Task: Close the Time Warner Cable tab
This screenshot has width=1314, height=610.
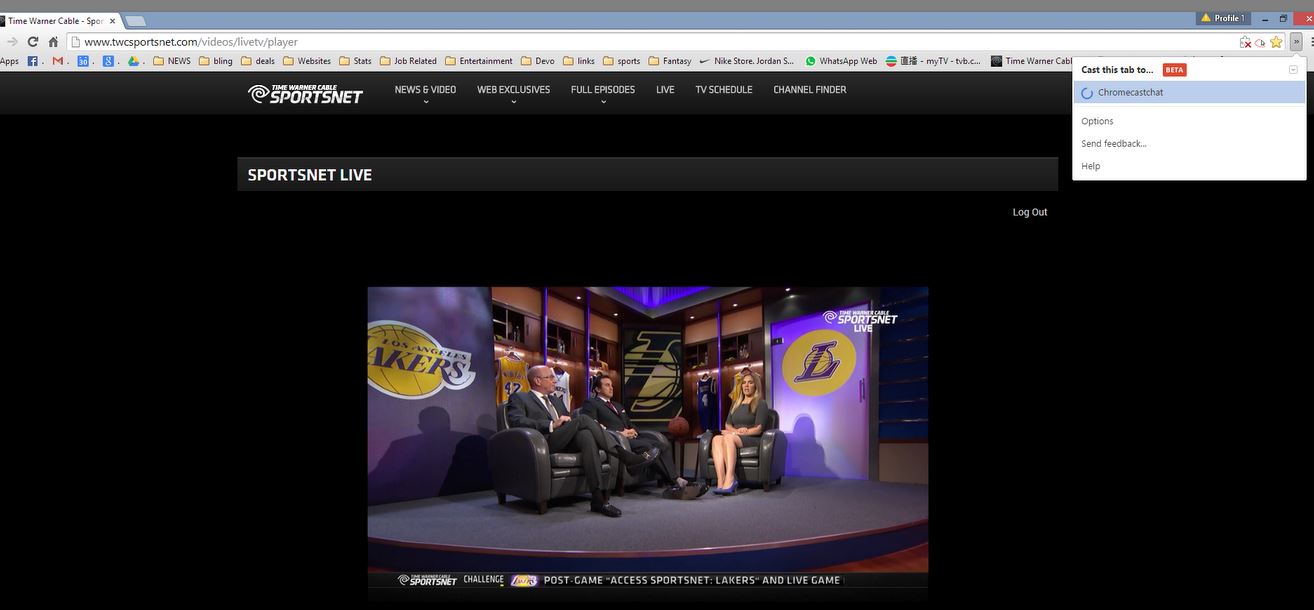Action: point(110,21)
